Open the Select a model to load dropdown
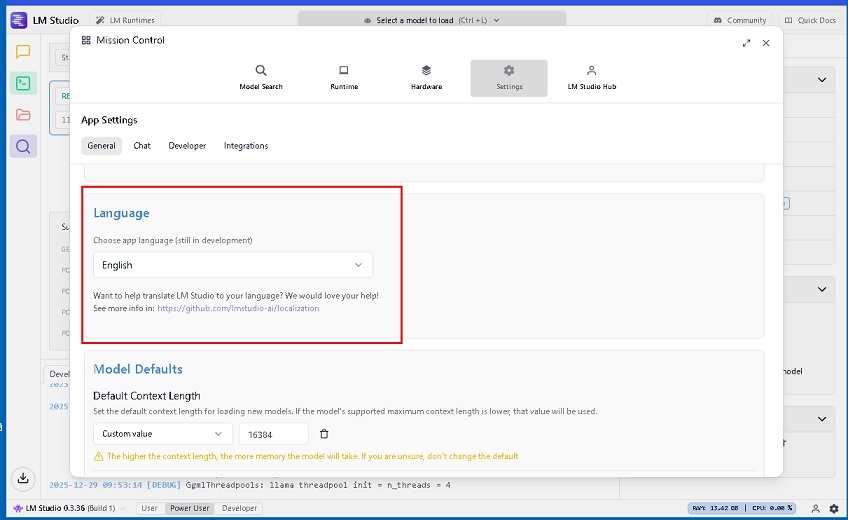The height and width of the screenshot is (520, 848). point(432,20)
